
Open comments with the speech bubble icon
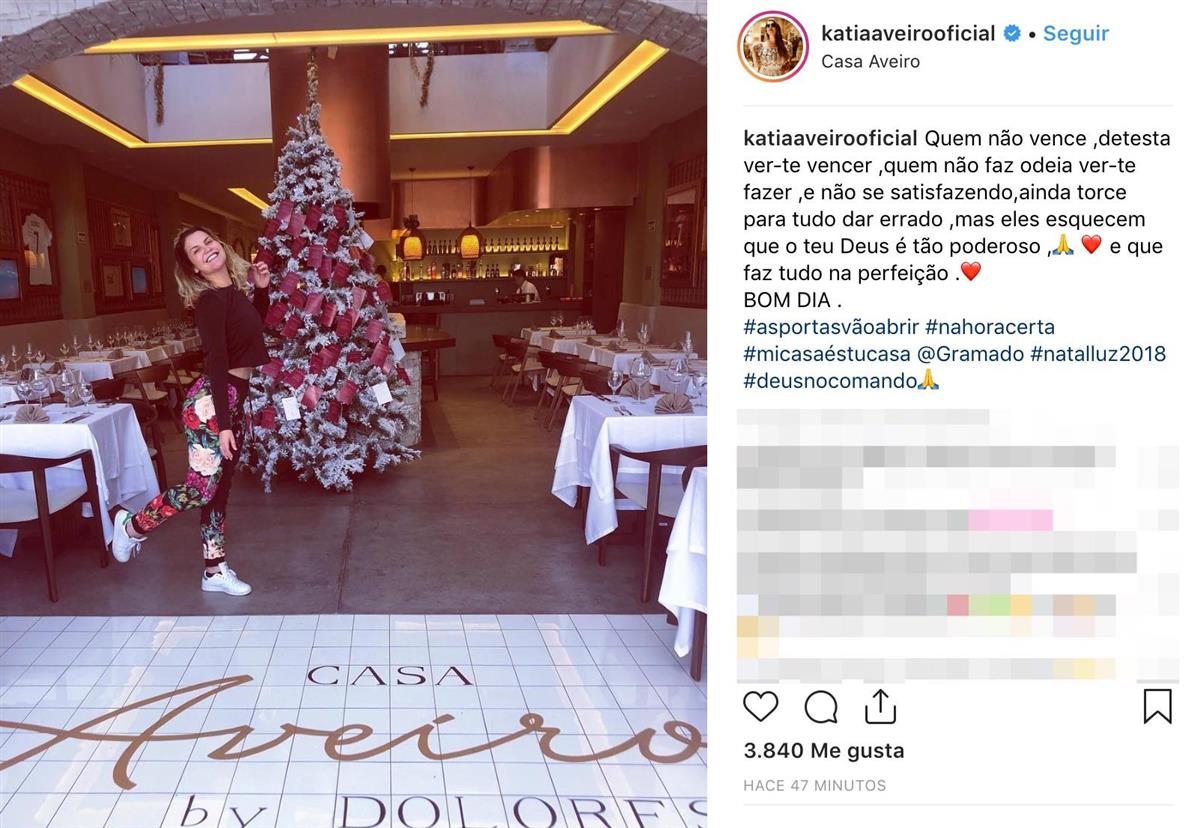[x=821, y=706]
